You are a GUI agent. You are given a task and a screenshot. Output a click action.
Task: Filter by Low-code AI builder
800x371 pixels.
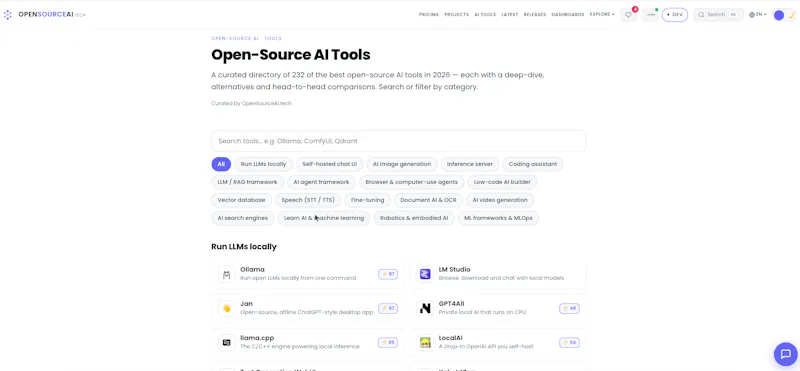coord(503,182)
